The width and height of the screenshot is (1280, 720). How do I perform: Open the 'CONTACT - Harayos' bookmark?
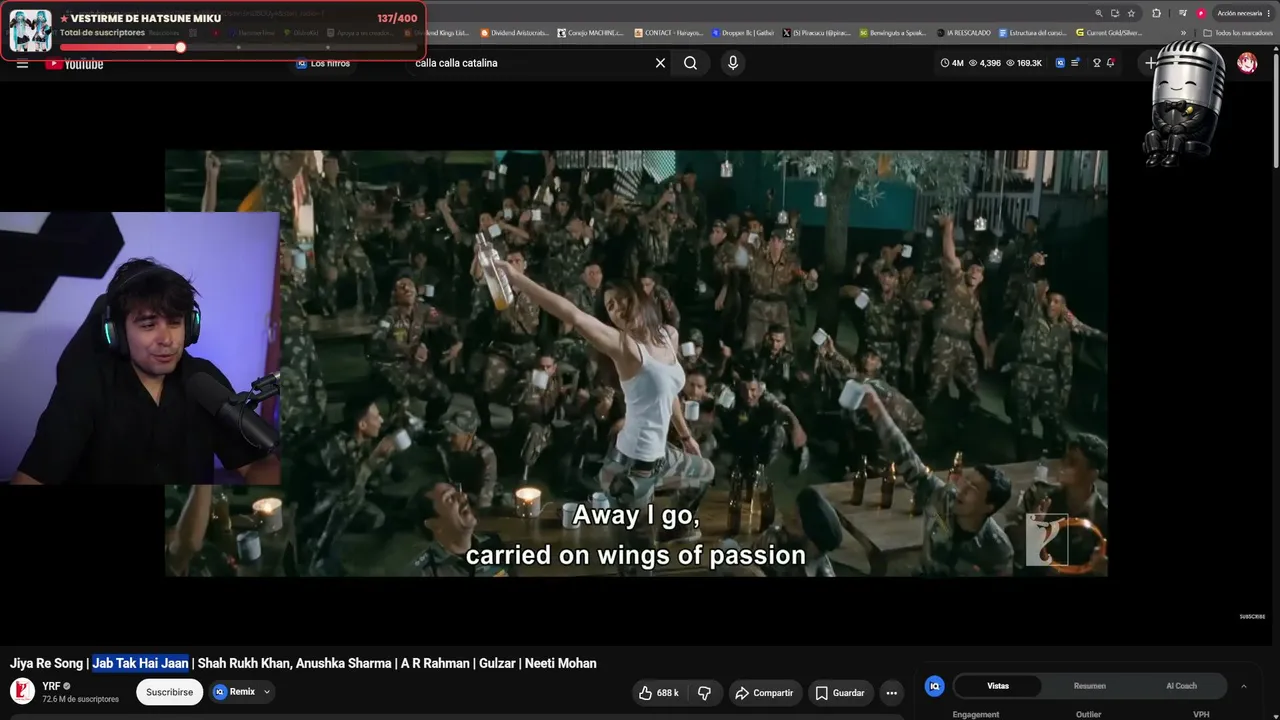pos(668,33)
